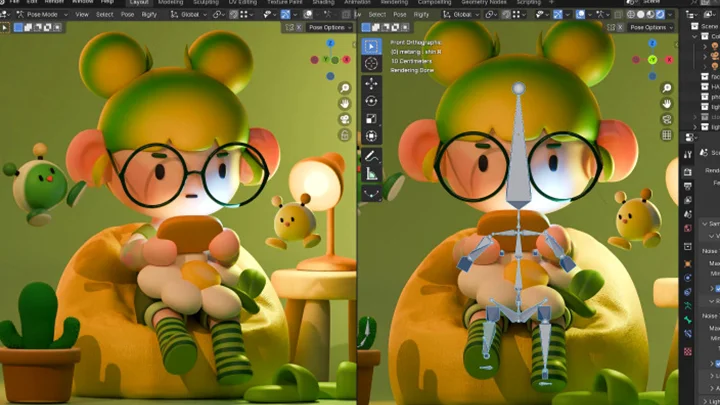Select the Scale tool in toolbar
Screen dimensions: 720x405
371,118
